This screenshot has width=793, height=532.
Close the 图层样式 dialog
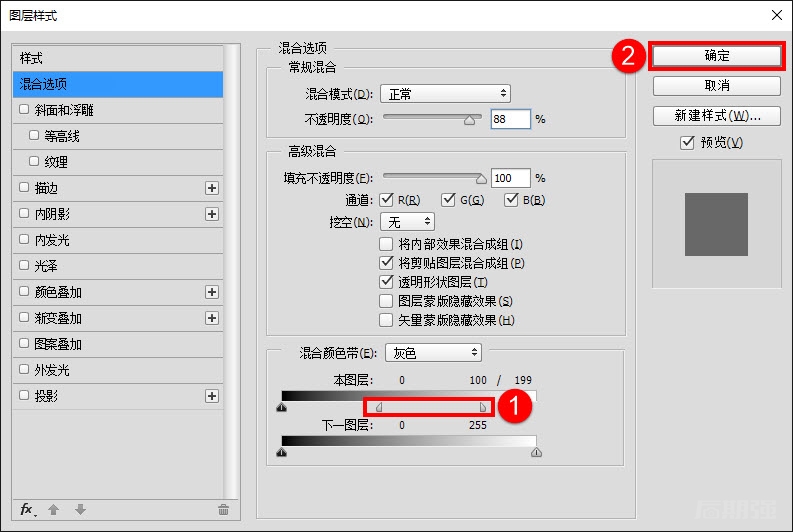[x=777, y=15]
